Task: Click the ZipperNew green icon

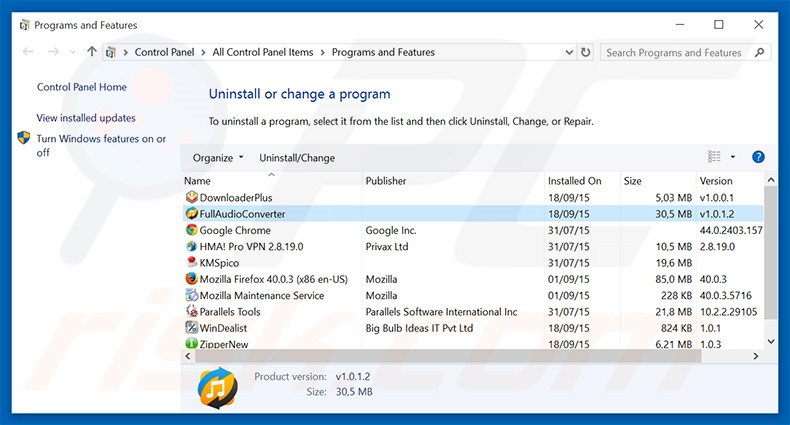Action: tap(191, 343)
